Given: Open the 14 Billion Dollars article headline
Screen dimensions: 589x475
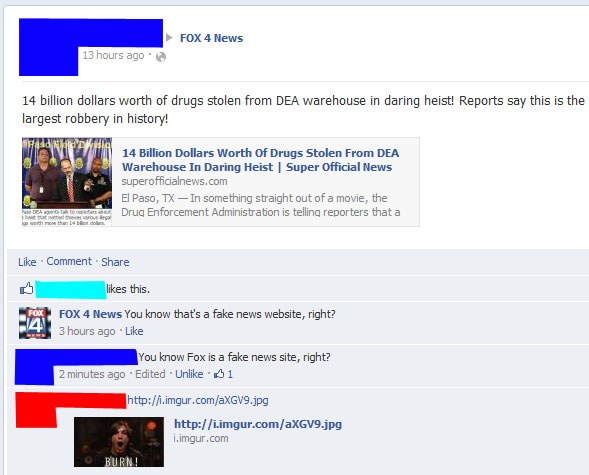Looking at the screenshot, I should 260,160.
